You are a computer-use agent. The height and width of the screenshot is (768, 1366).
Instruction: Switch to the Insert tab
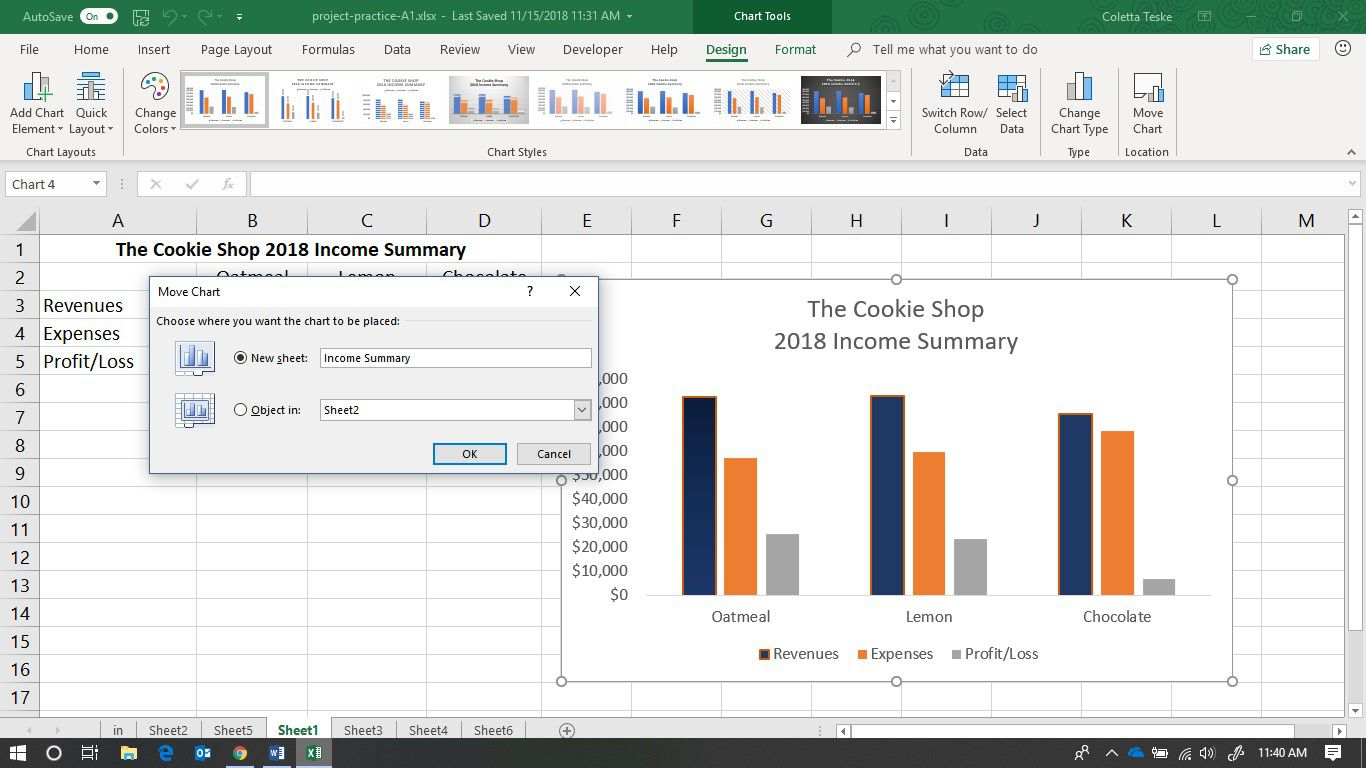pos(154,49)
